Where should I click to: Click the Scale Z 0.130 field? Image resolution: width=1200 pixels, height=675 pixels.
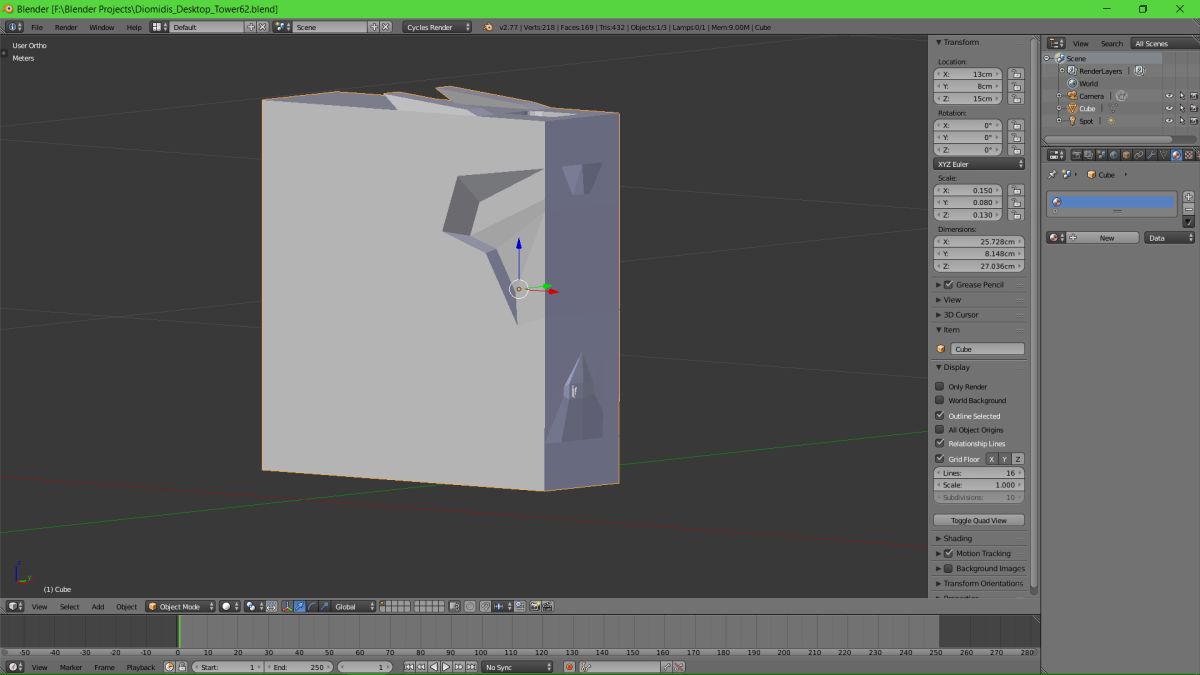pos(968,215)
